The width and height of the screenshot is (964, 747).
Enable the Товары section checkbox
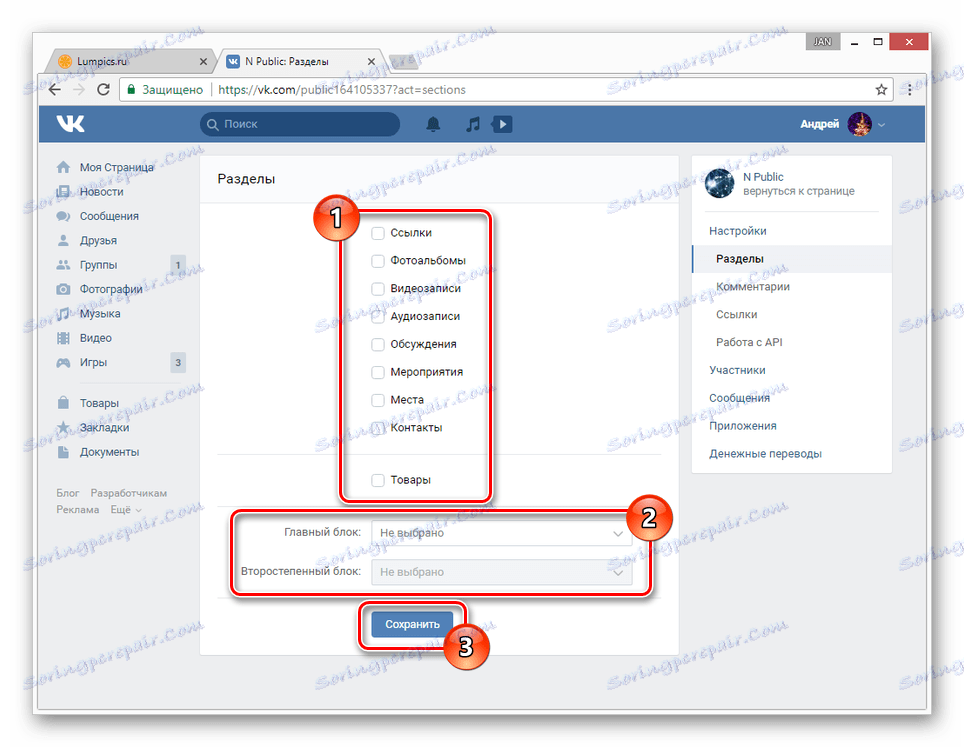point(378,480)
